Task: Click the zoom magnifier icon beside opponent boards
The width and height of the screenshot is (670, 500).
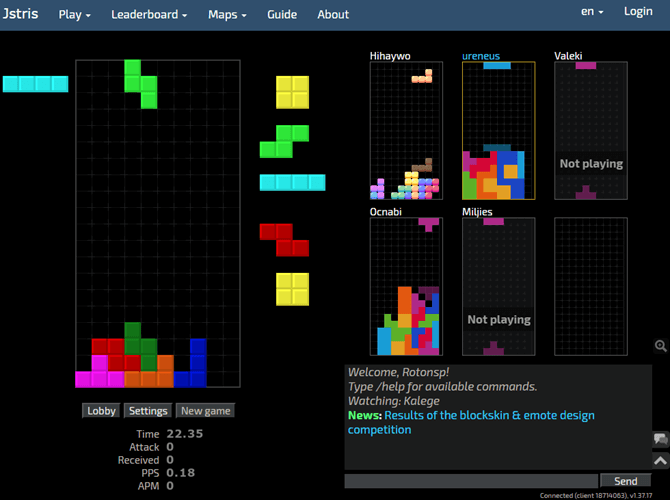Action: [x=661, y=346]
